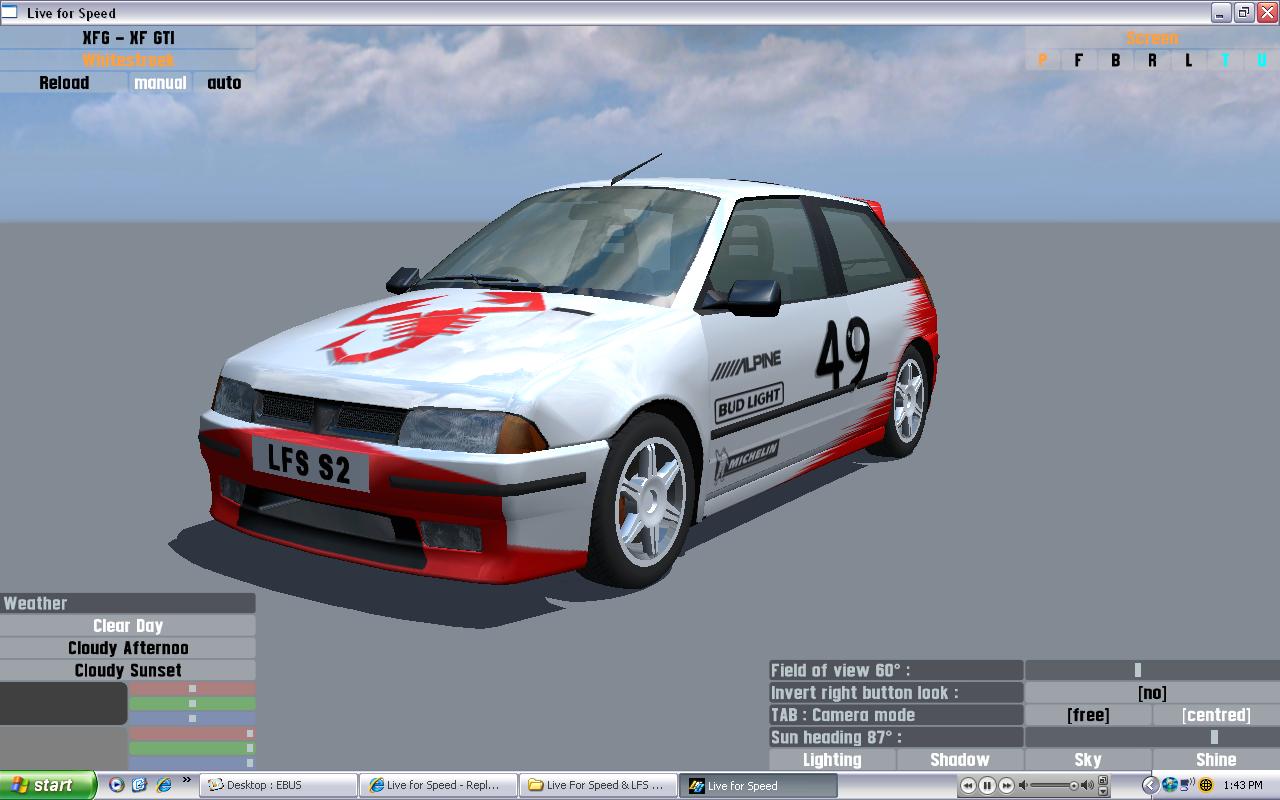
Task: Select the B view button
Action: 1115,60
